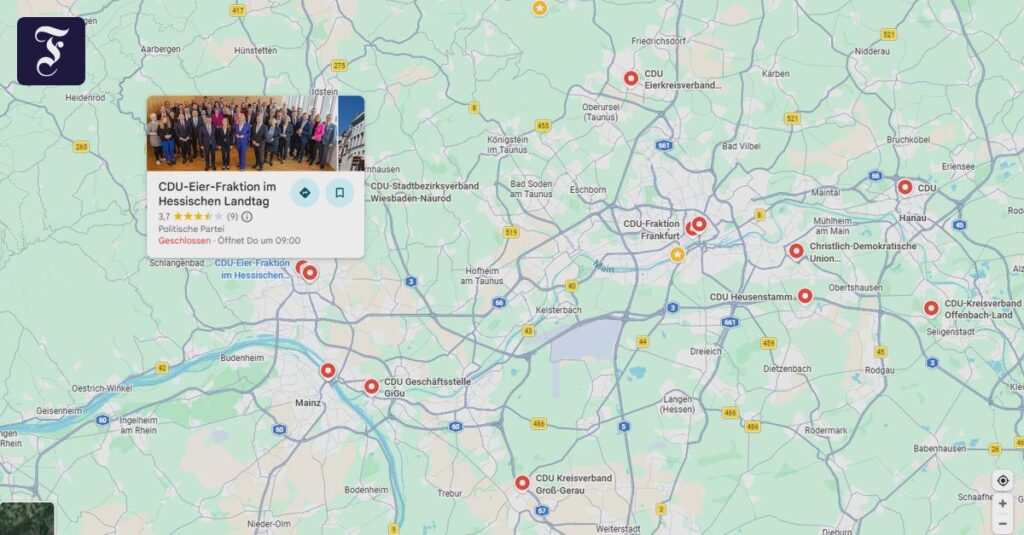Click the yellow star marker in Frankfurt
This screenshot has height=535, width=1024.
point(677,254)
